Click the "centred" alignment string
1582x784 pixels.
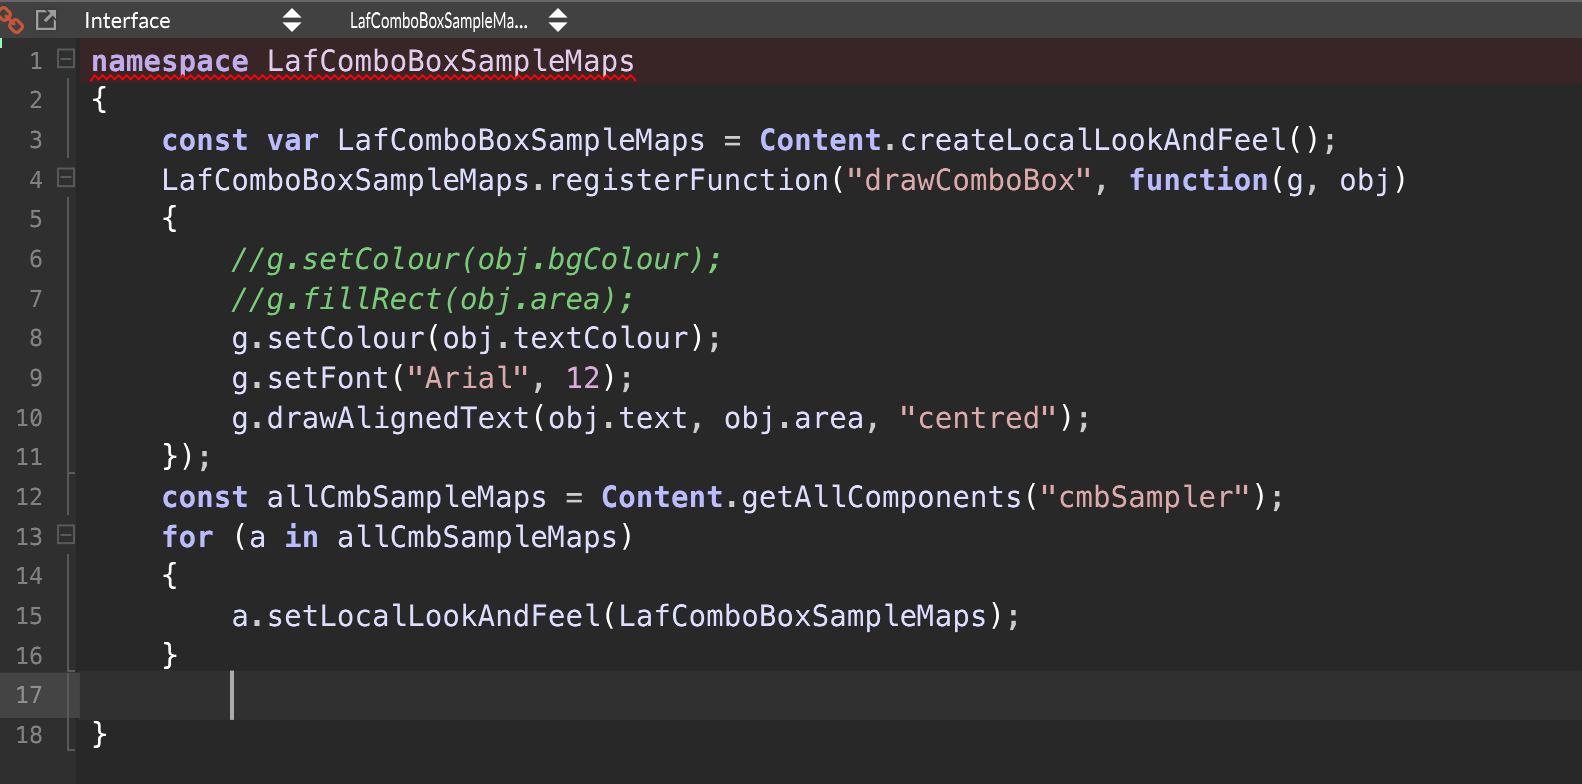(978, 418)
